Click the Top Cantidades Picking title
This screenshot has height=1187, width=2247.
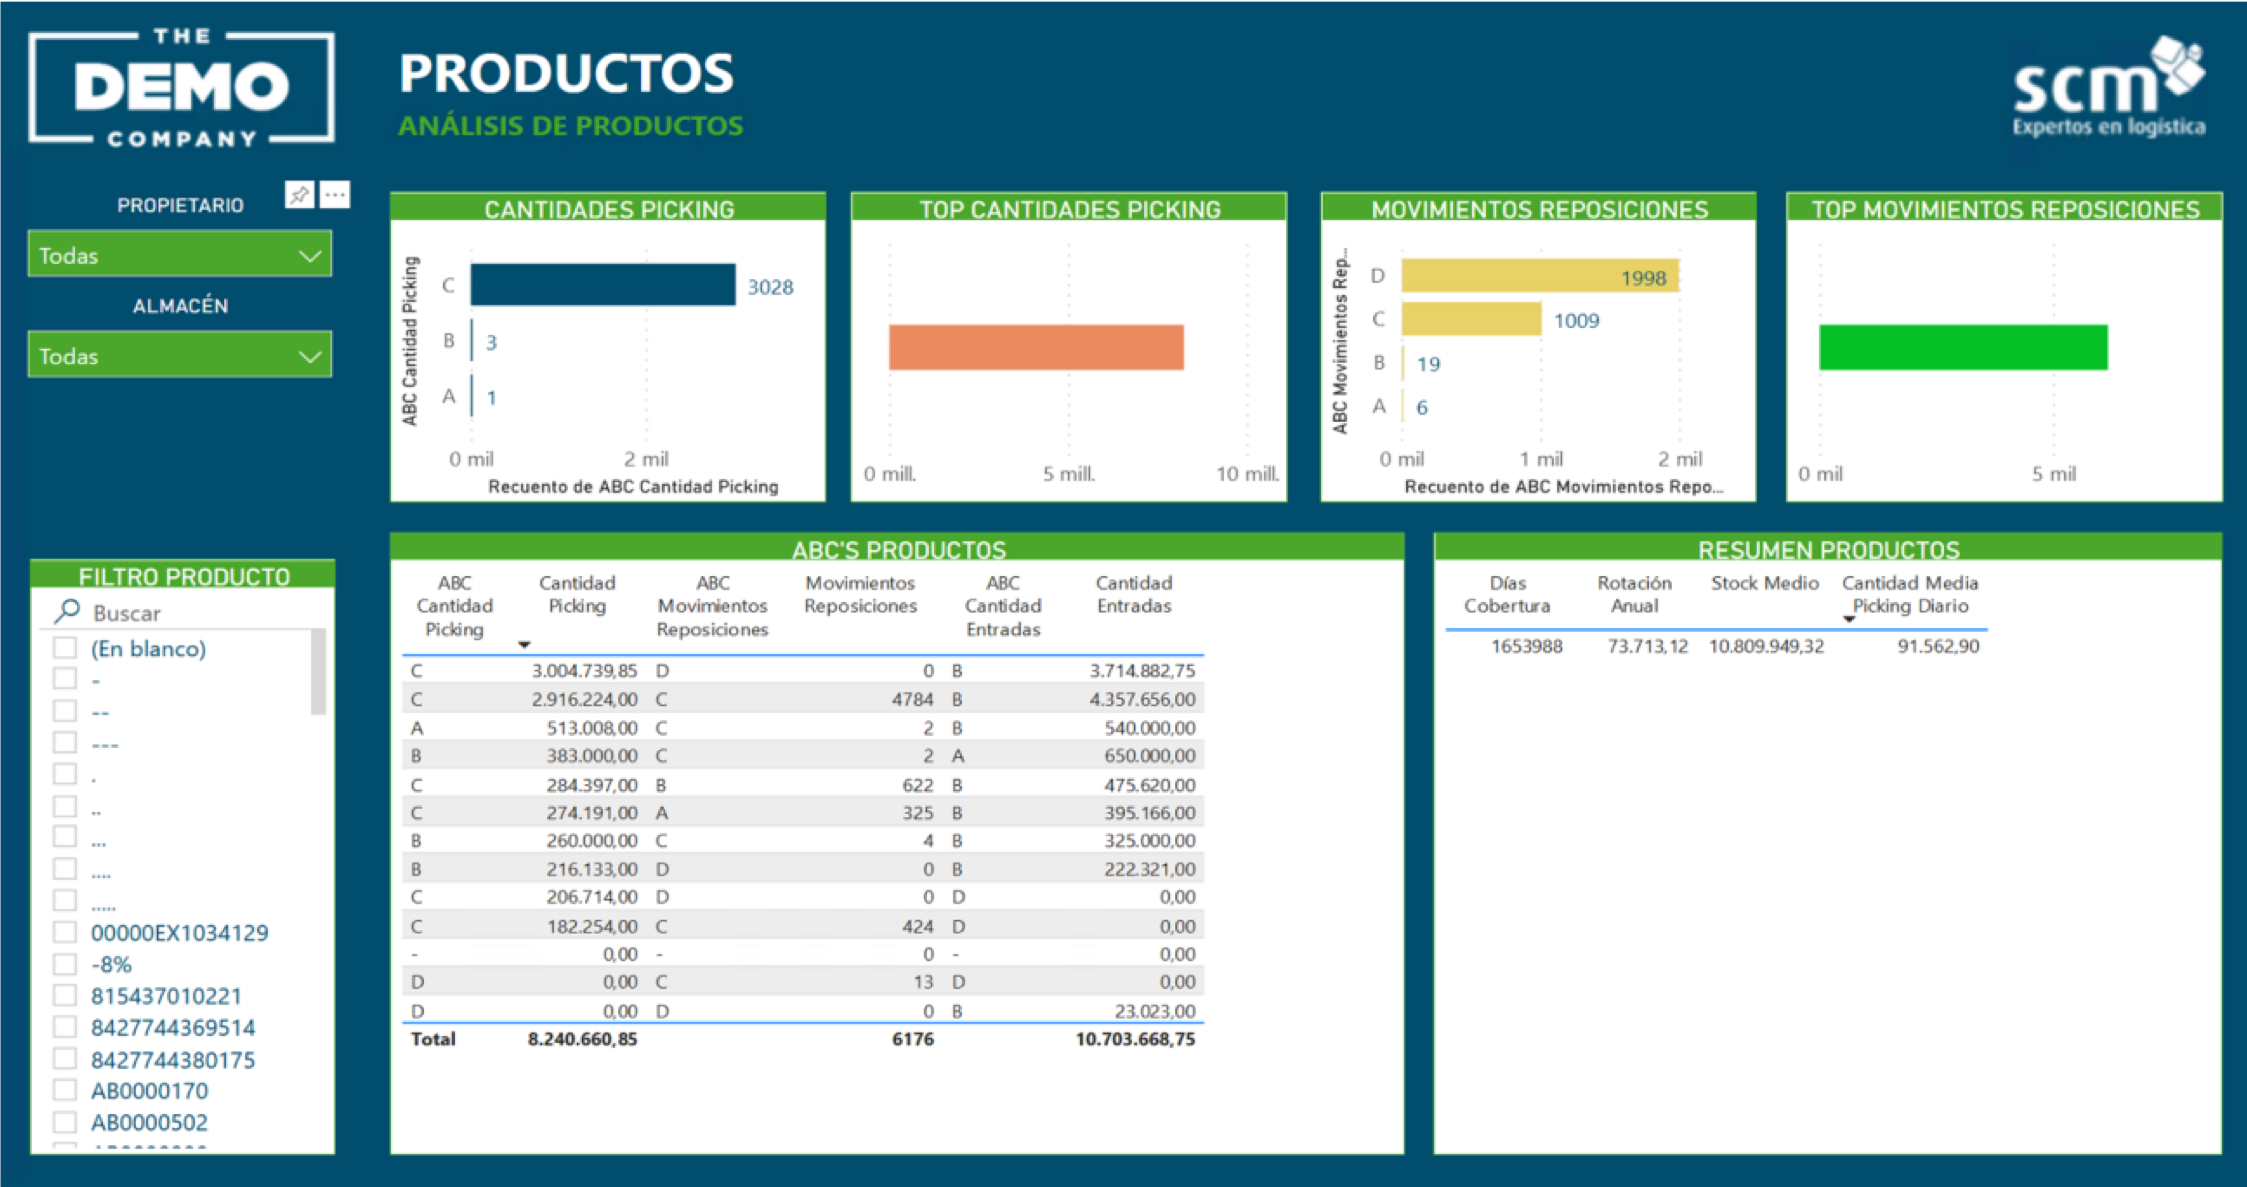[1070, 209]
